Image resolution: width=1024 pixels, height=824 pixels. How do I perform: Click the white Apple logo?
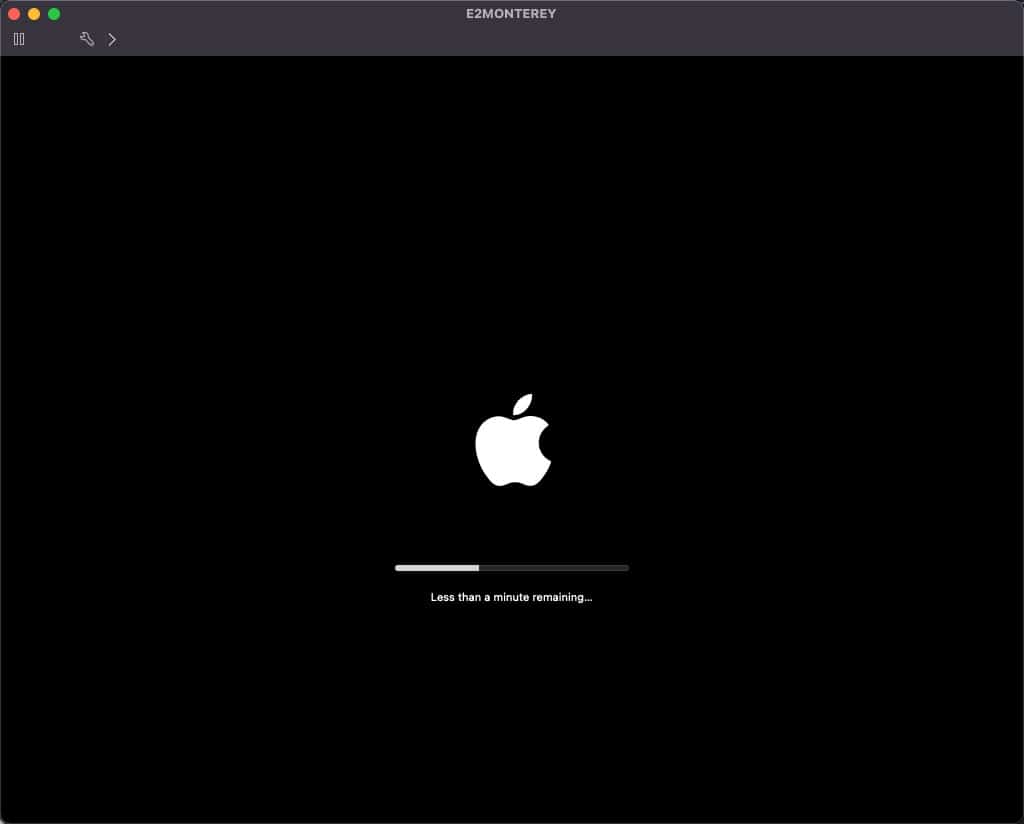click(513, 440)
